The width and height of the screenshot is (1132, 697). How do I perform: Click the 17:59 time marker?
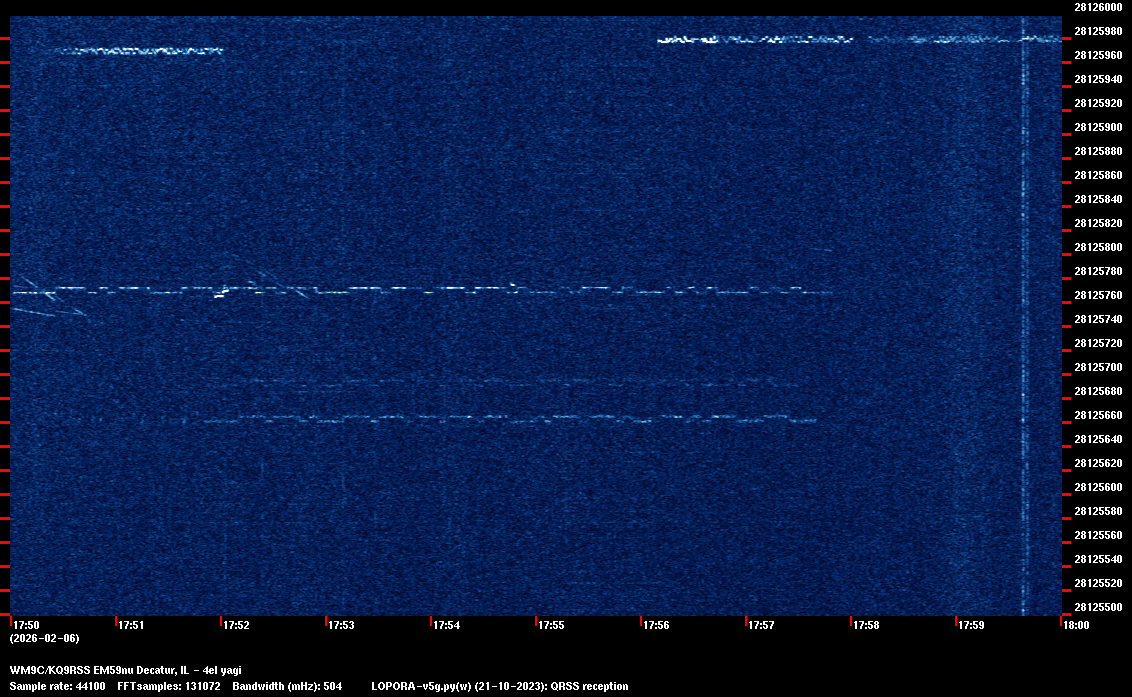(x=972, y=625)
